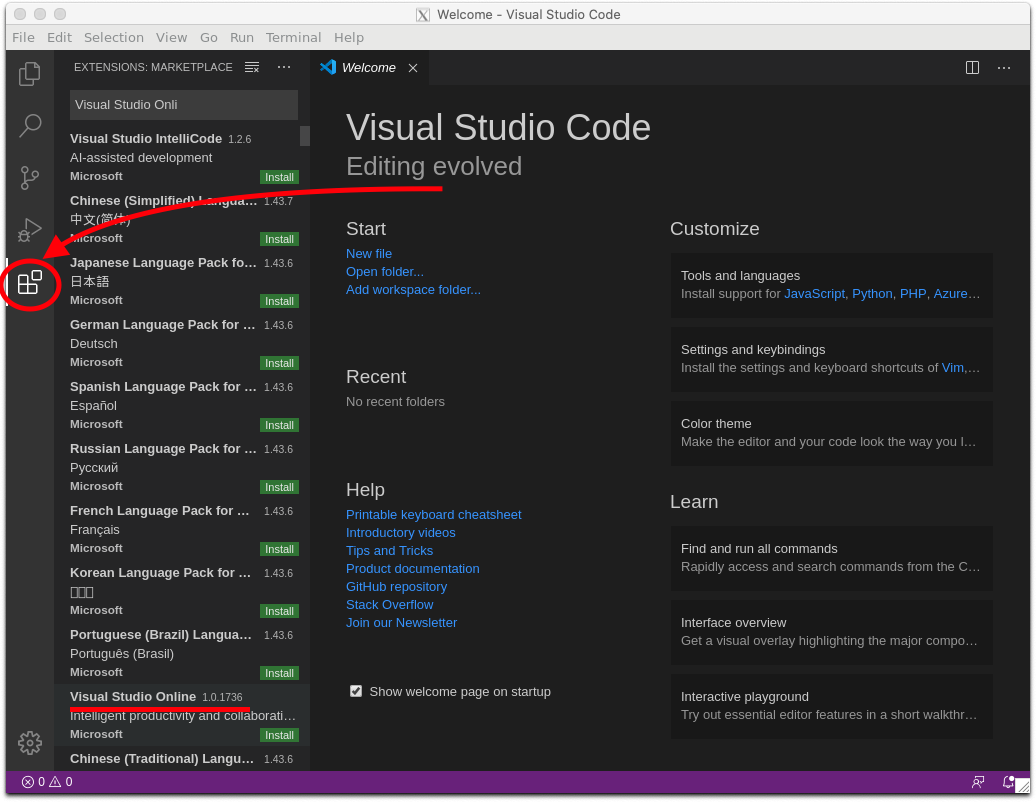The height and width of the screenshot is (802, 1036).
Task: Install Korean Language Pack
Action: 279,612
